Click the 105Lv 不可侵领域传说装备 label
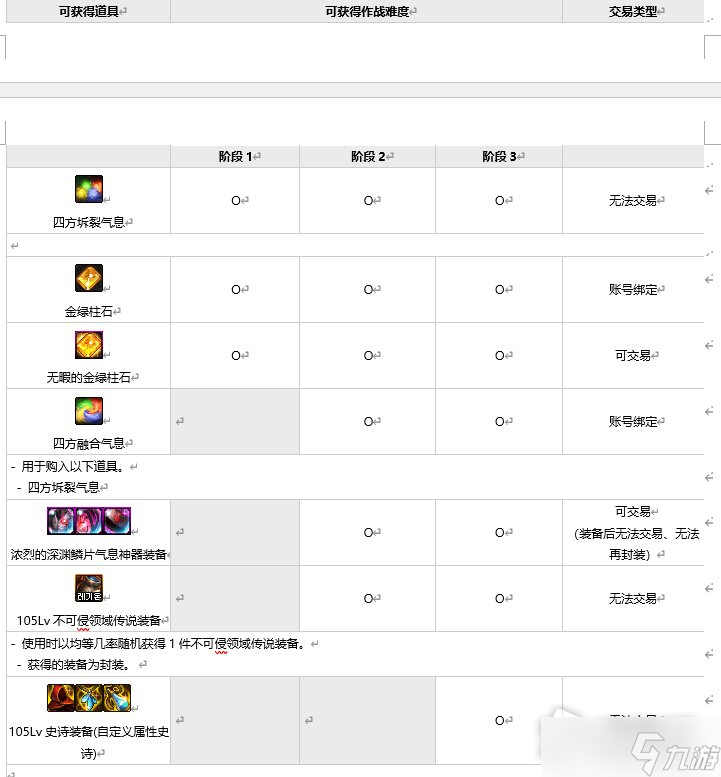The width and height of the screenshot is (721, 777). [x=89, y=620]
